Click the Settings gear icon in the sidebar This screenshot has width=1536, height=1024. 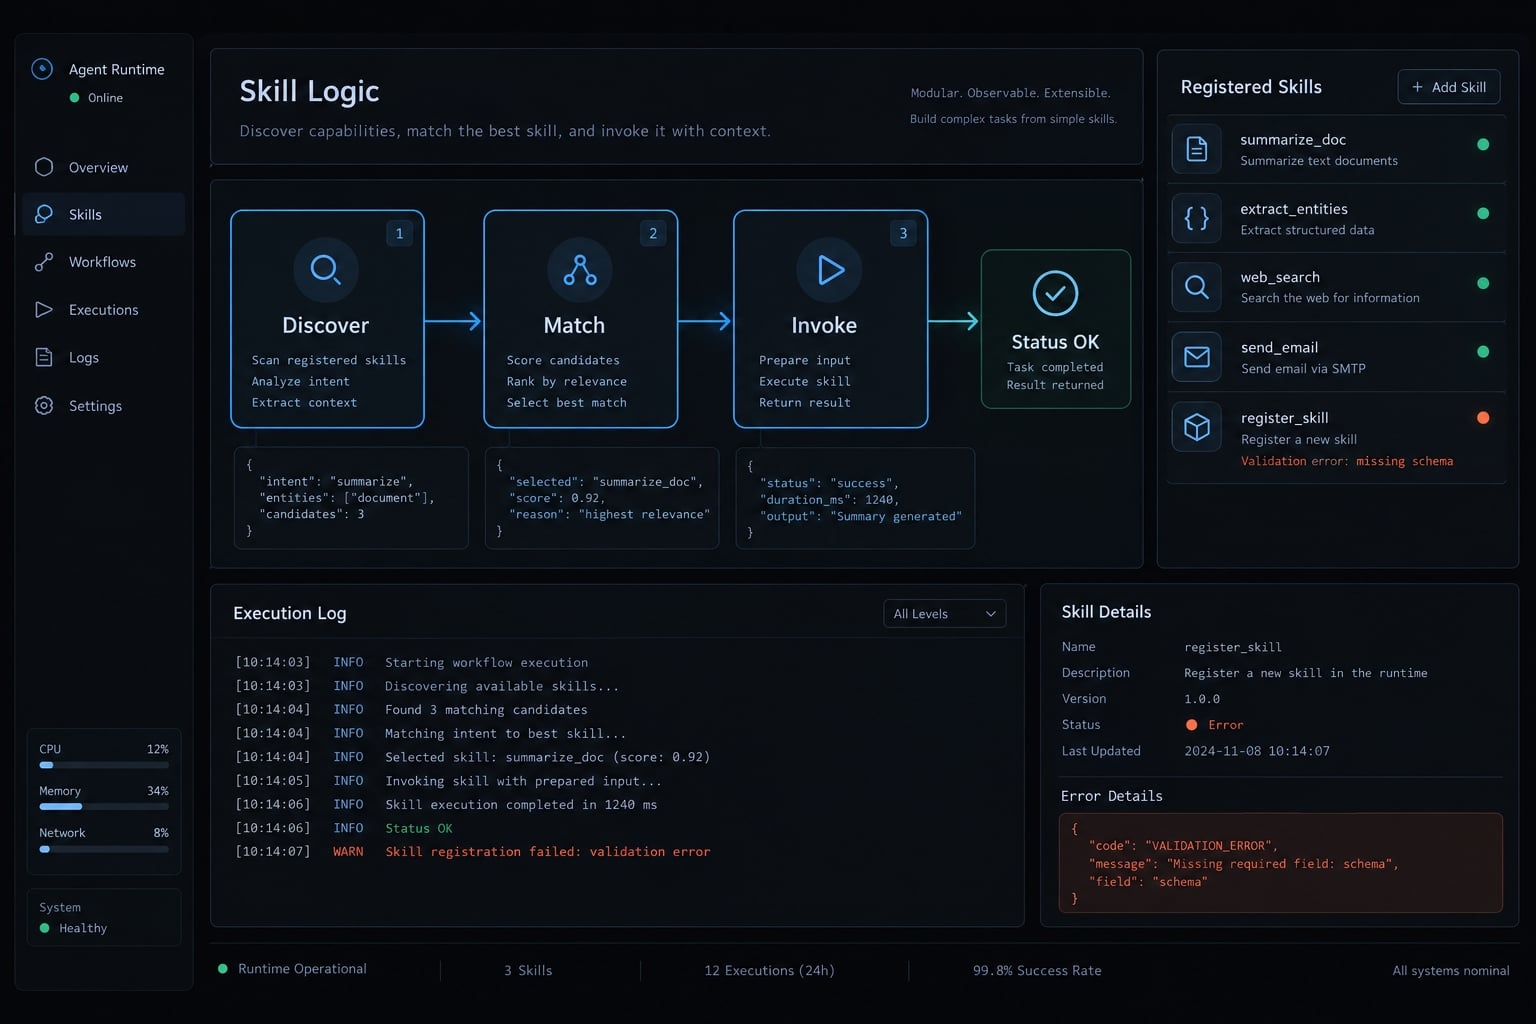(x=44, y=405)
